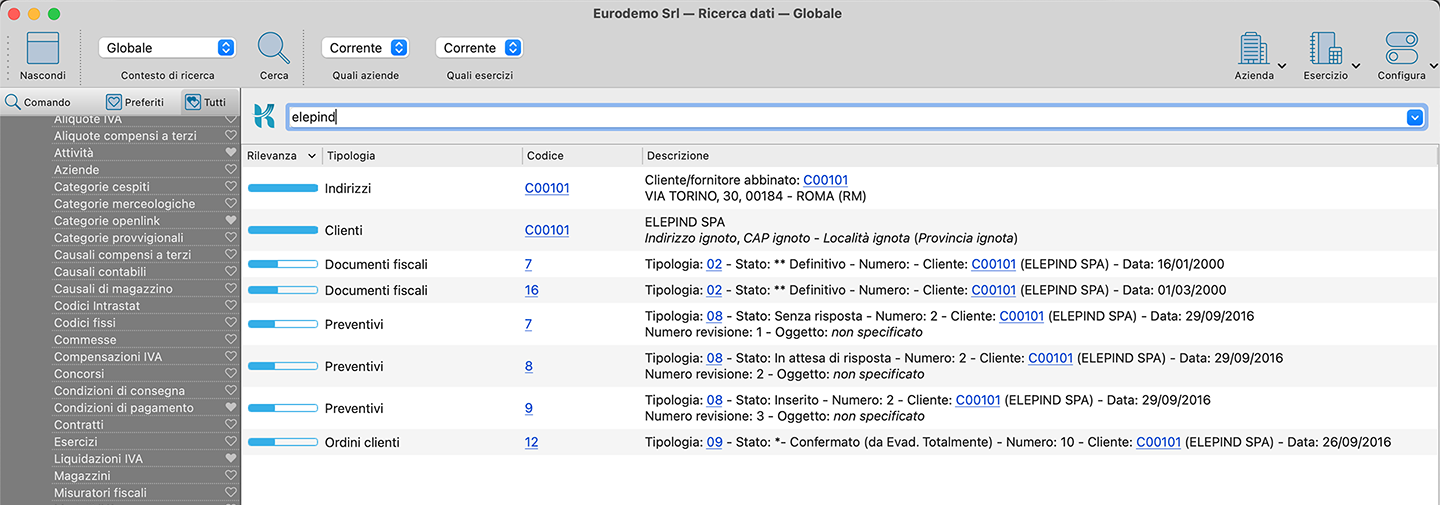Open code C00101 link in Clienti row

click(547, 230)
